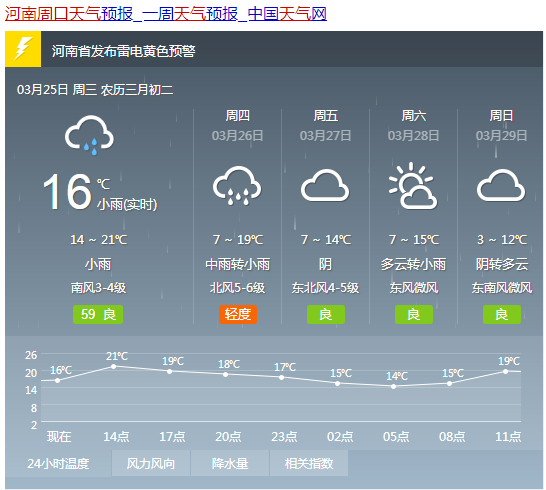Switch to the 风力风向 tab
The width and height of the screenshot is (546, 490).
151,463
